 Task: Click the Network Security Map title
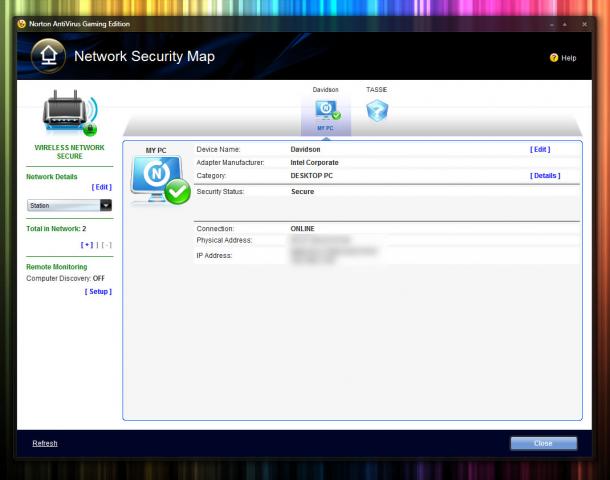(144, 56)
